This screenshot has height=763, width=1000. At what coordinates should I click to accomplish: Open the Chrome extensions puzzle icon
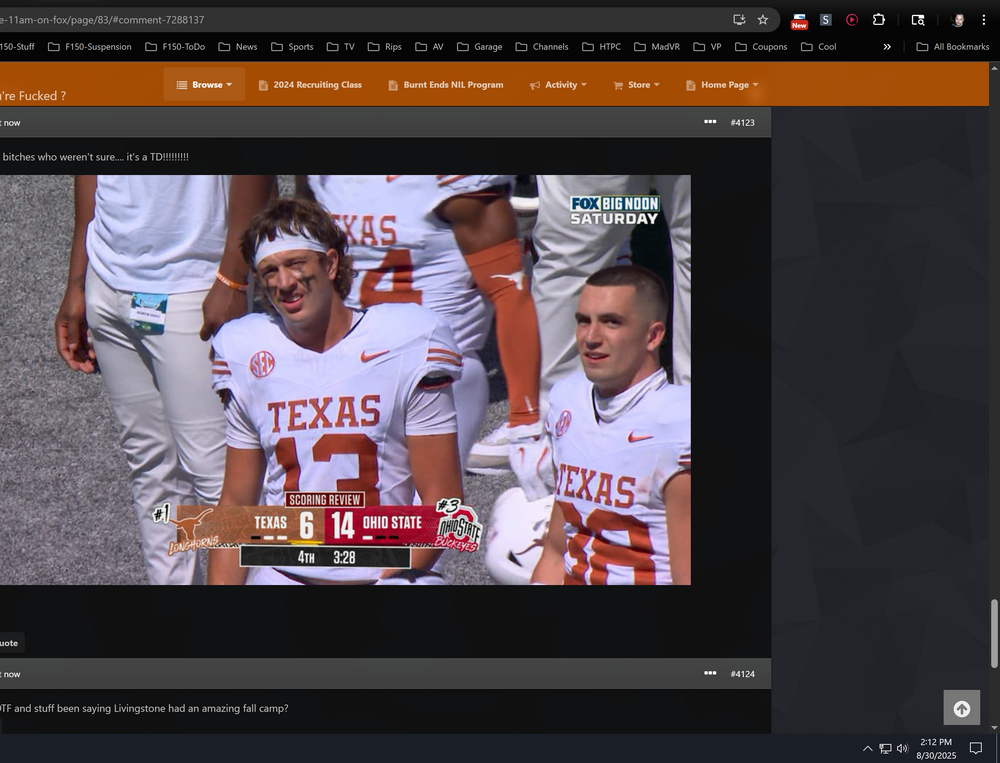coord(879,19)
